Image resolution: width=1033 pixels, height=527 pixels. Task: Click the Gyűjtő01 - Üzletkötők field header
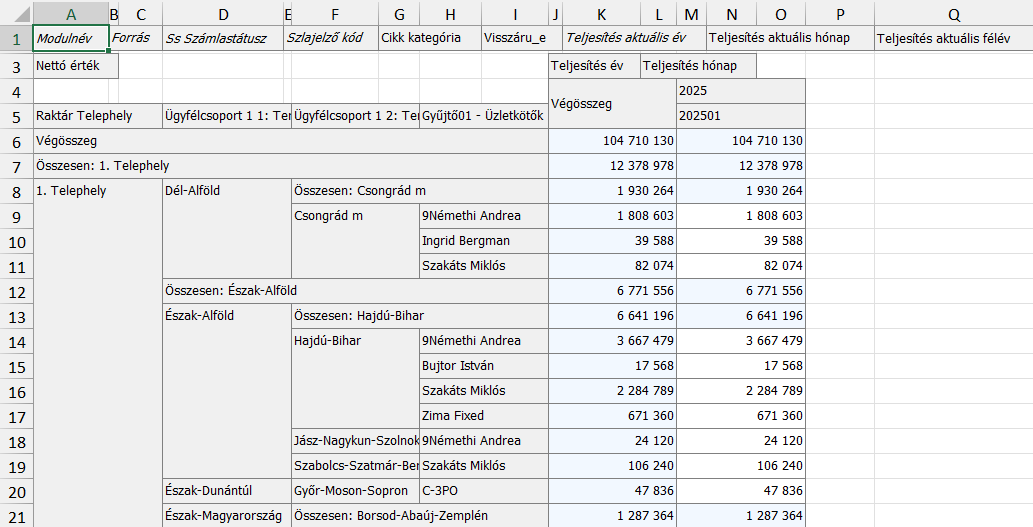coord(484,116)
